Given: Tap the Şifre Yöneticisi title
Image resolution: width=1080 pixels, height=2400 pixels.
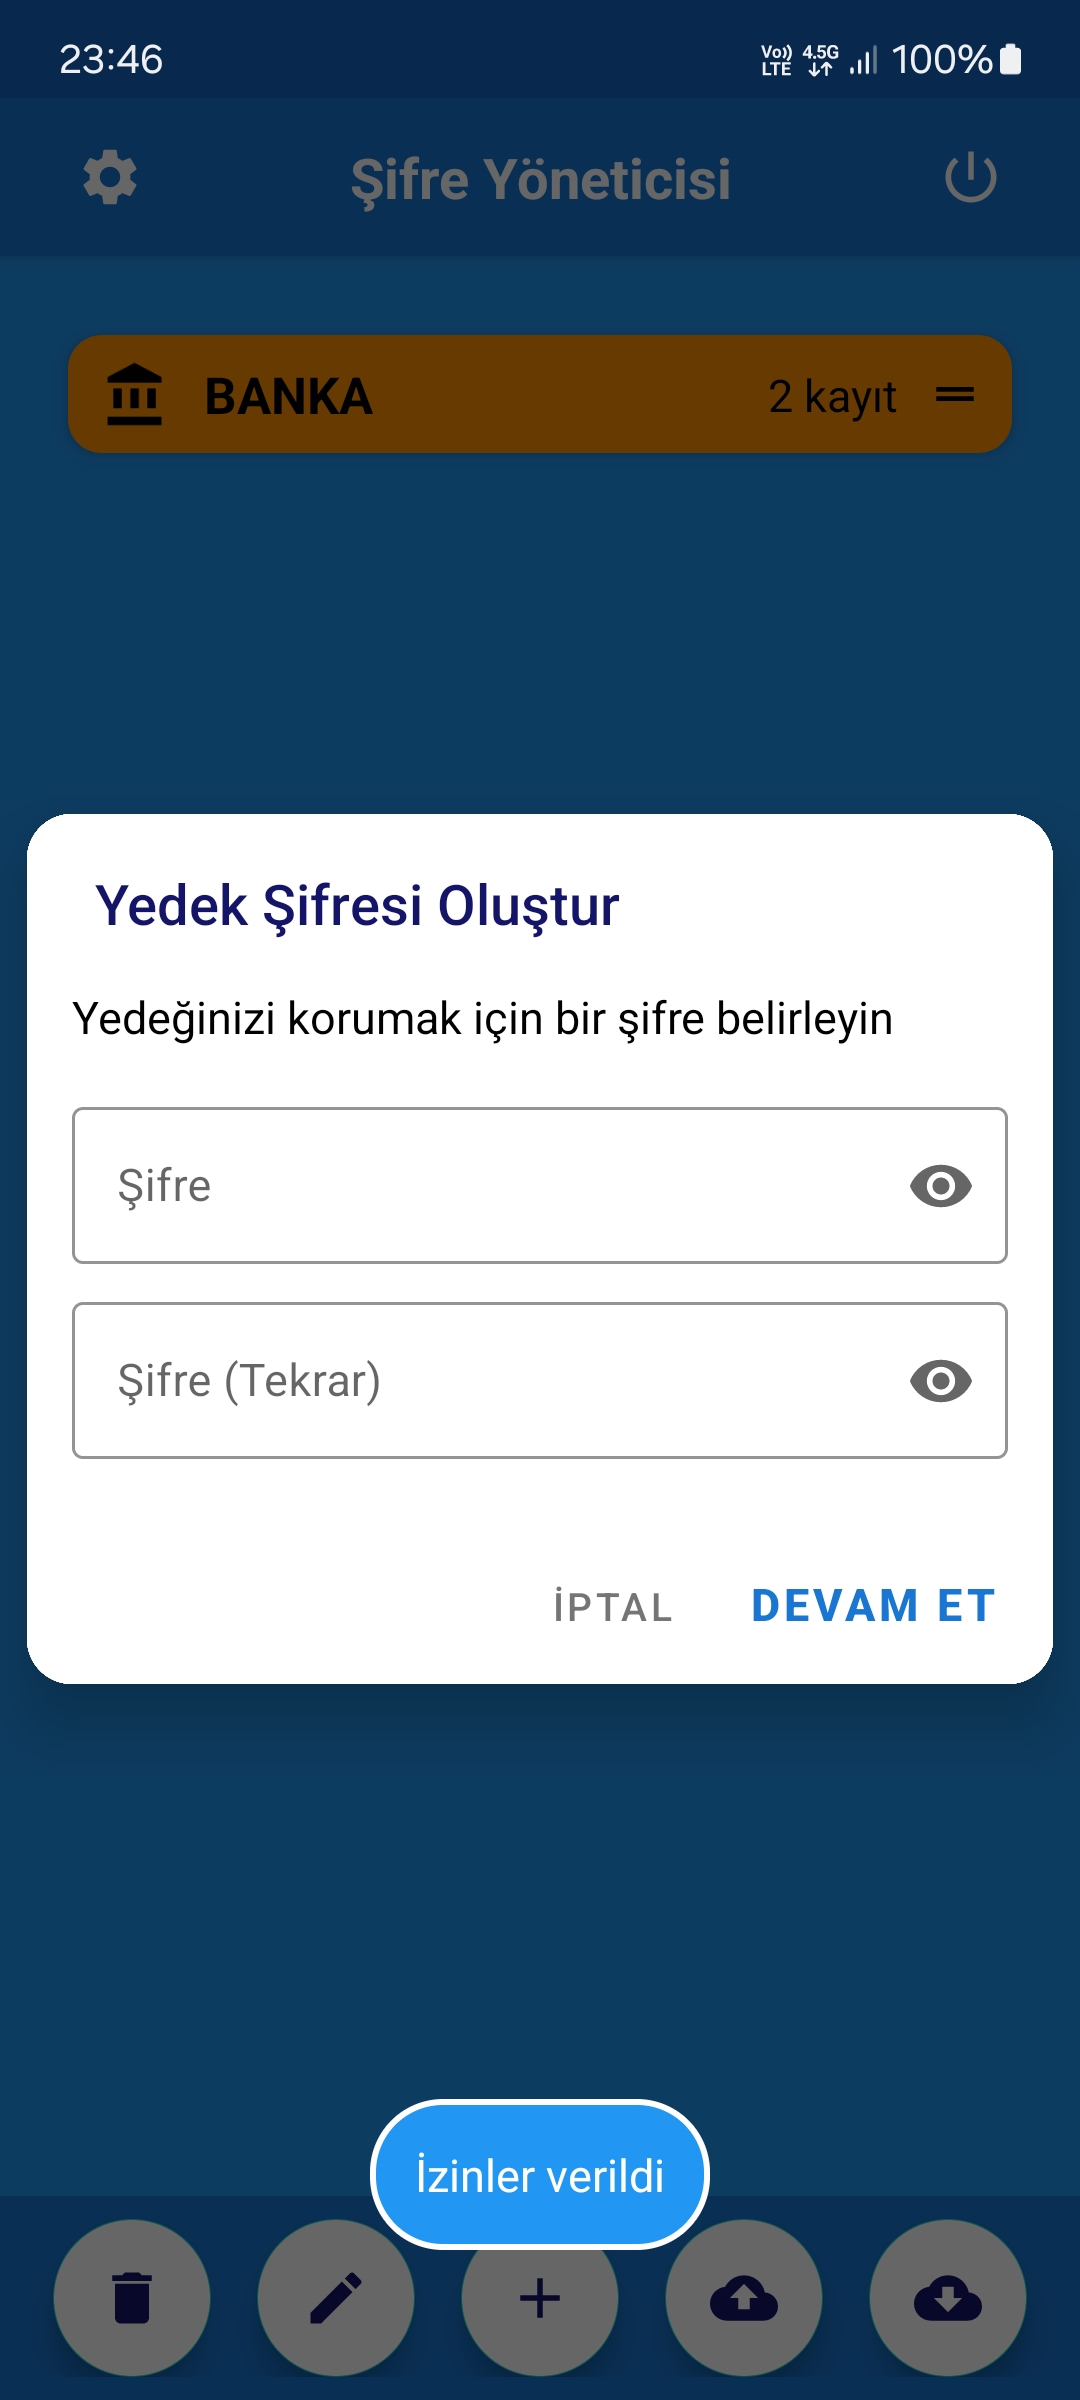Looking at the screenshot, I should pyautogui.click(x=540, y=180).
